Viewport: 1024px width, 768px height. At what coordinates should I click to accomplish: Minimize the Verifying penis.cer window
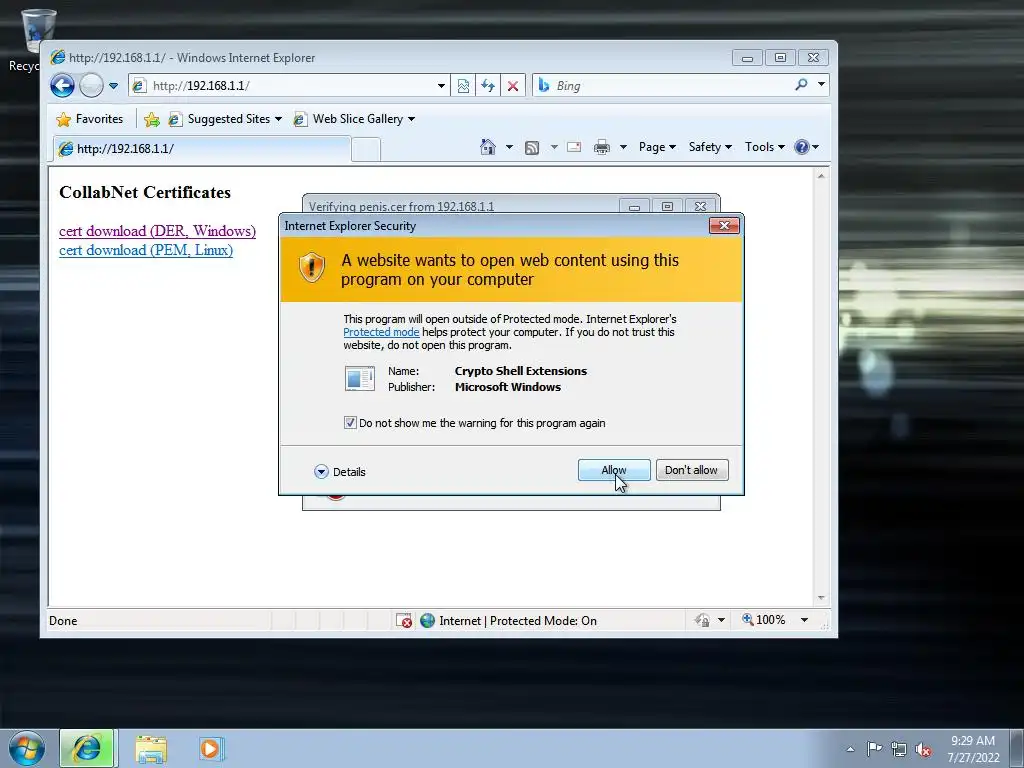tap(634, 206)
